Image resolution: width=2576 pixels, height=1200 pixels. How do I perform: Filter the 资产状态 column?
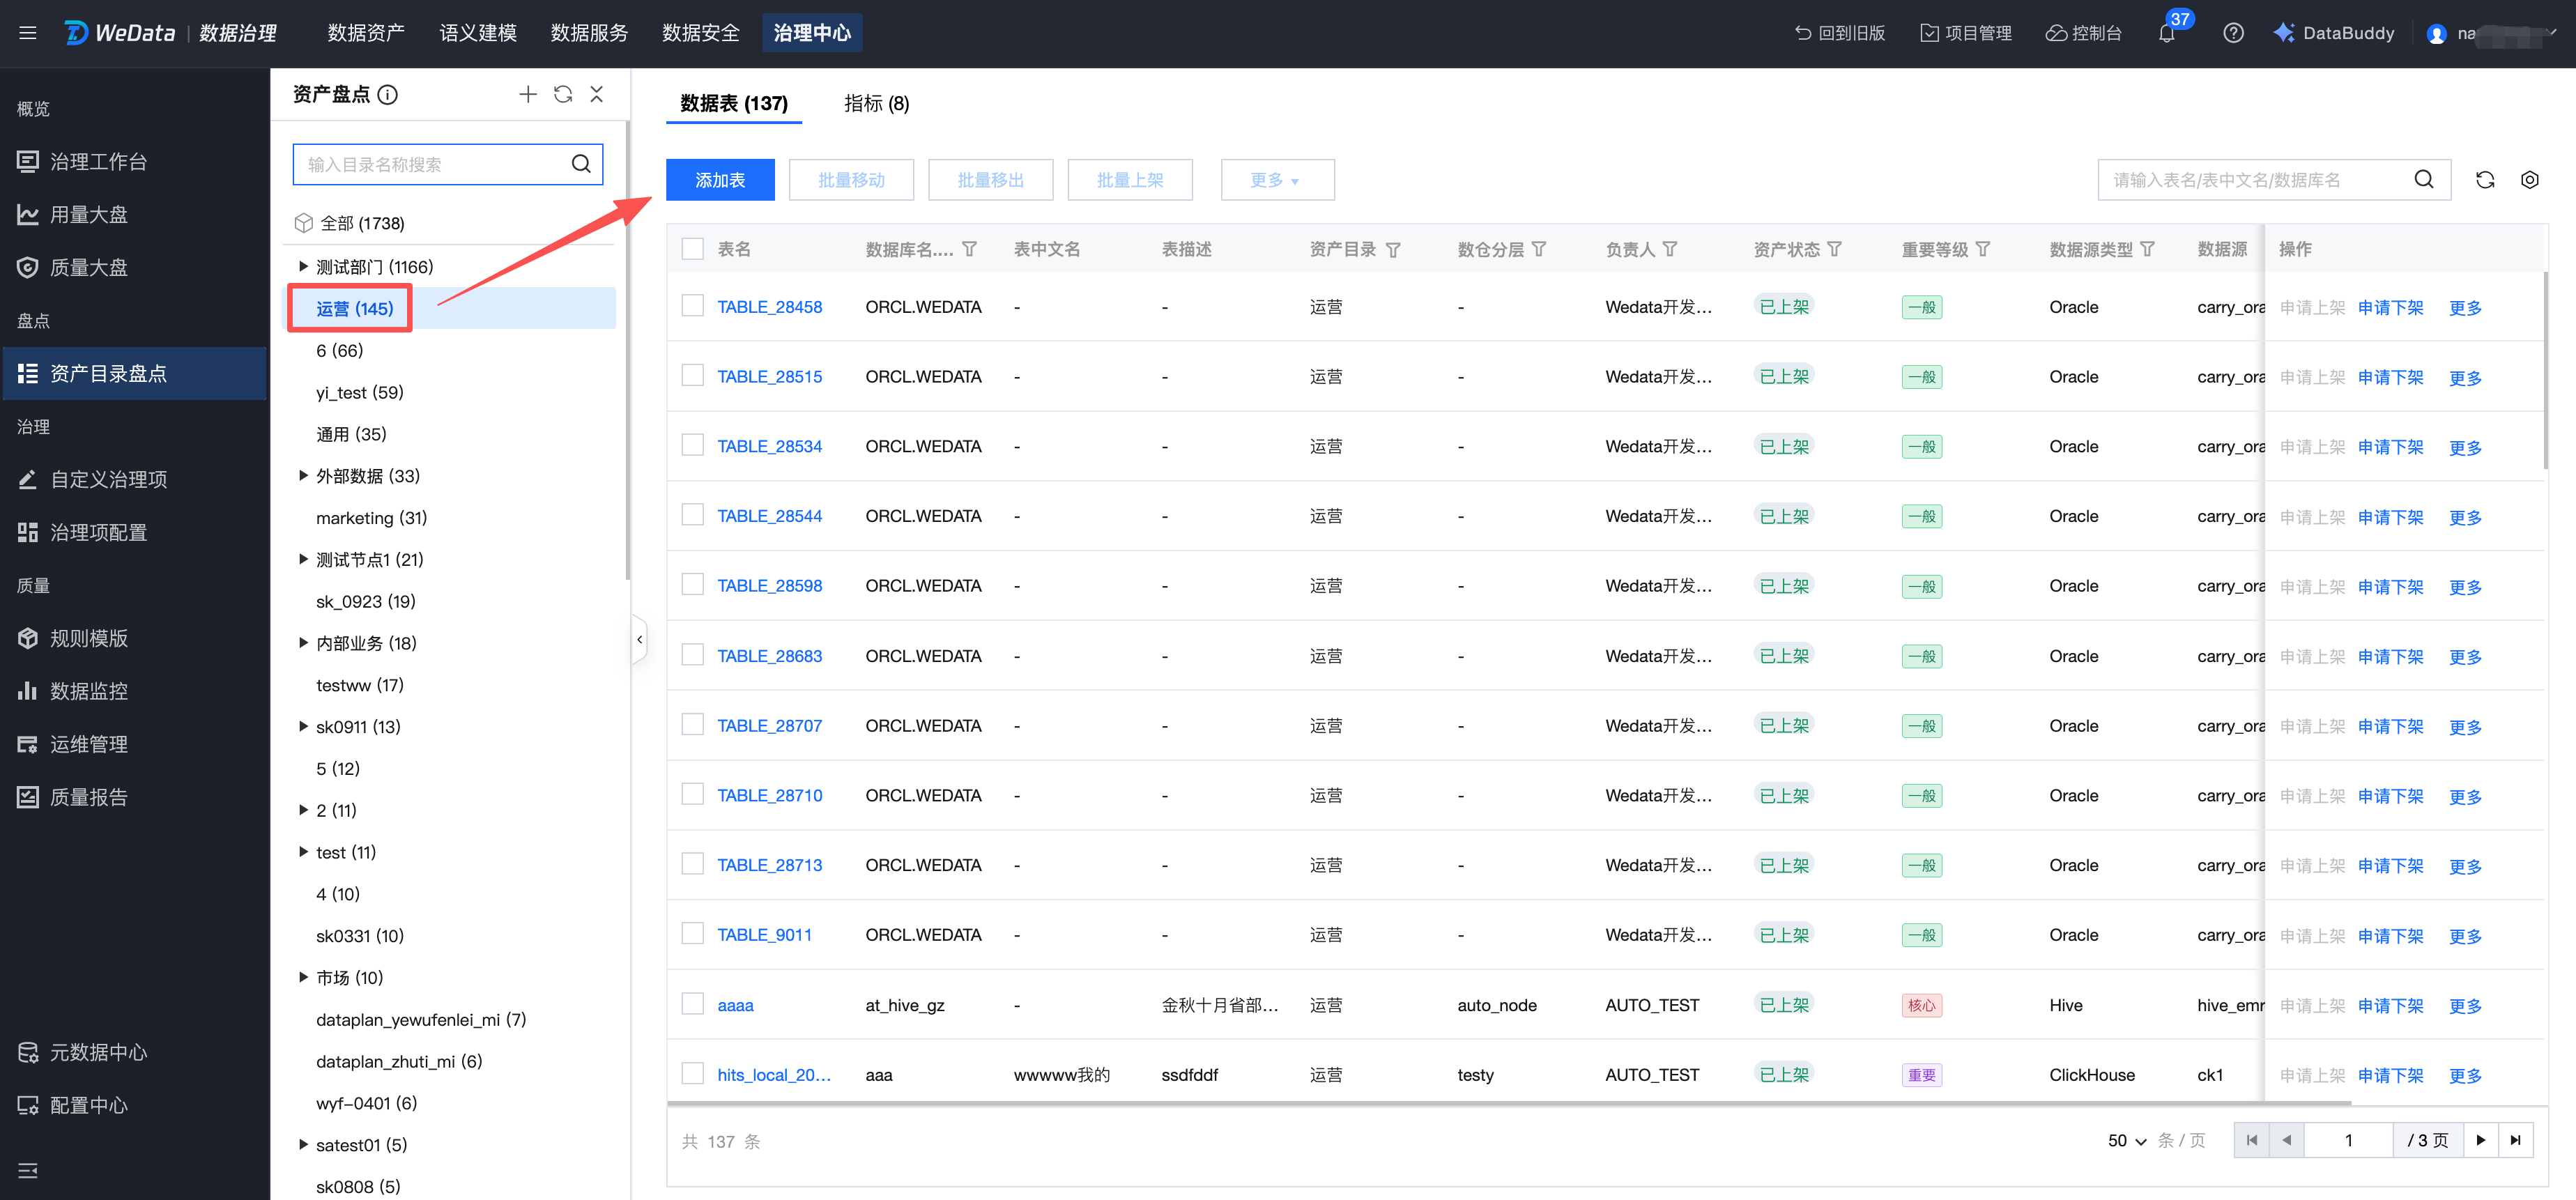(x=1834, y=249)
